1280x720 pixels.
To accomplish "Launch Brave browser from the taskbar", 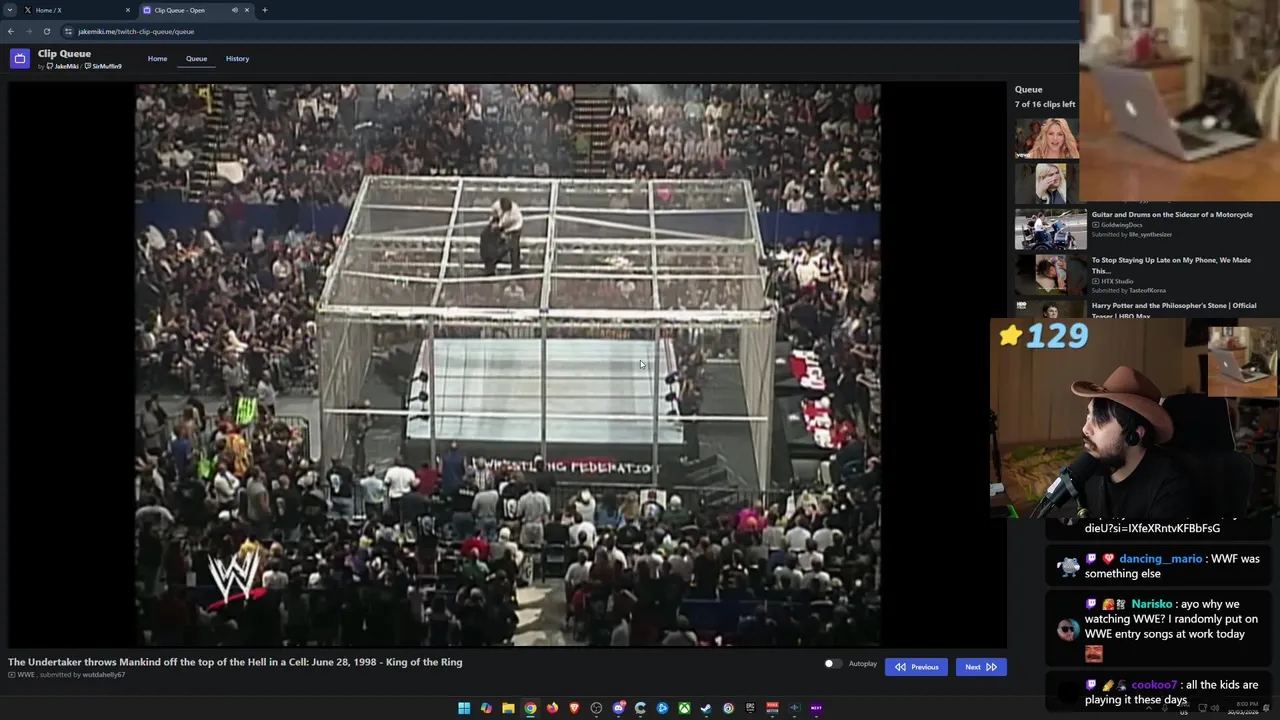I will (574, 708).
